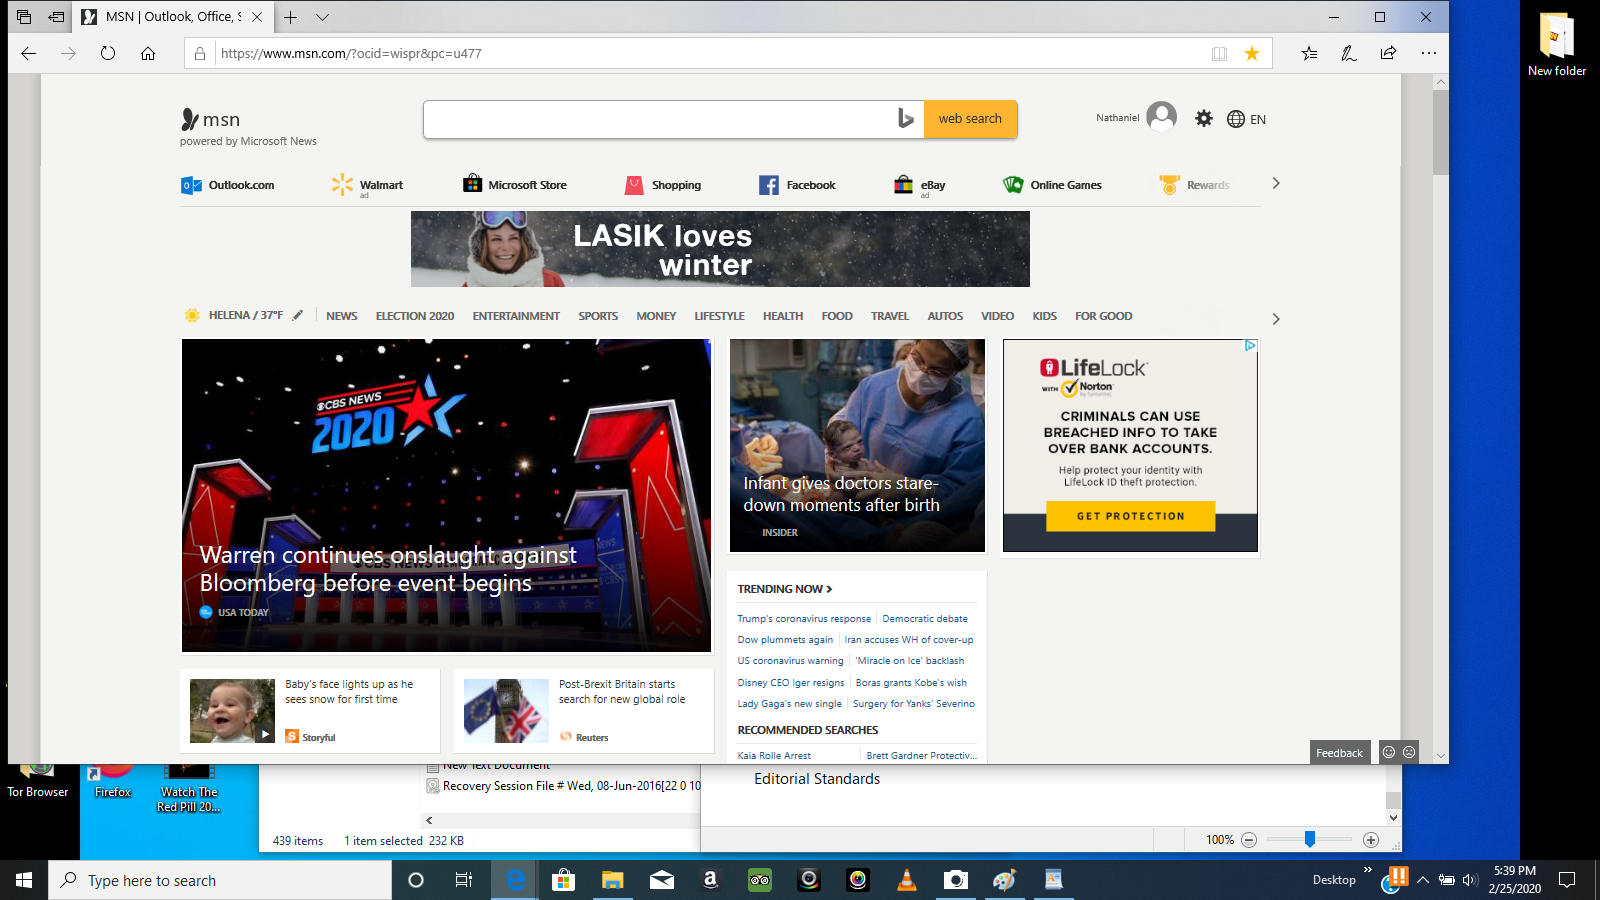The height and width of the screenshot is (900, 1600).
Task: Open a new tab with plus button
Action: coord(290,17)
